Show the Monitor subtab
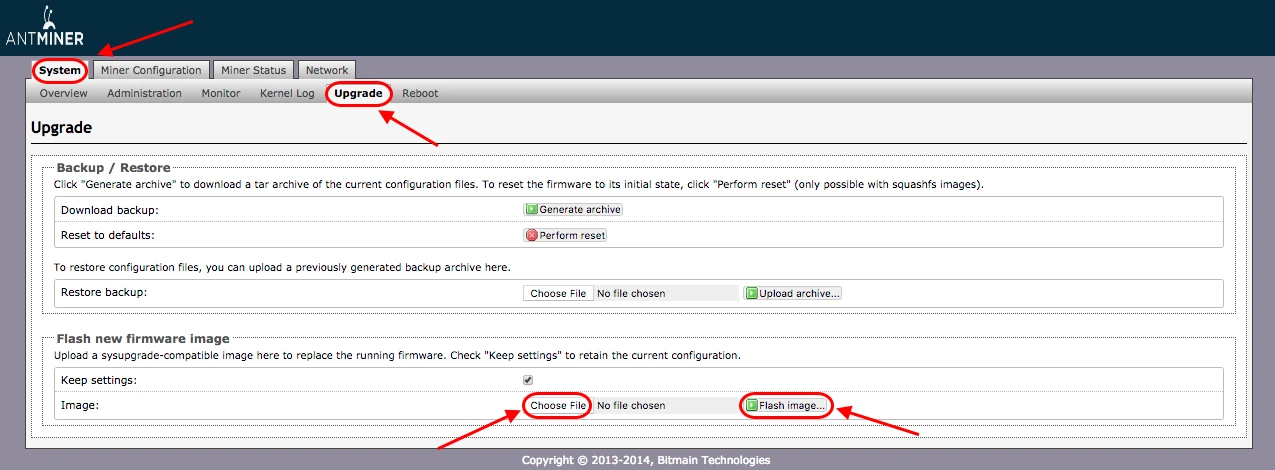Viewport: 1275px width, 470px height. point(221,93)
